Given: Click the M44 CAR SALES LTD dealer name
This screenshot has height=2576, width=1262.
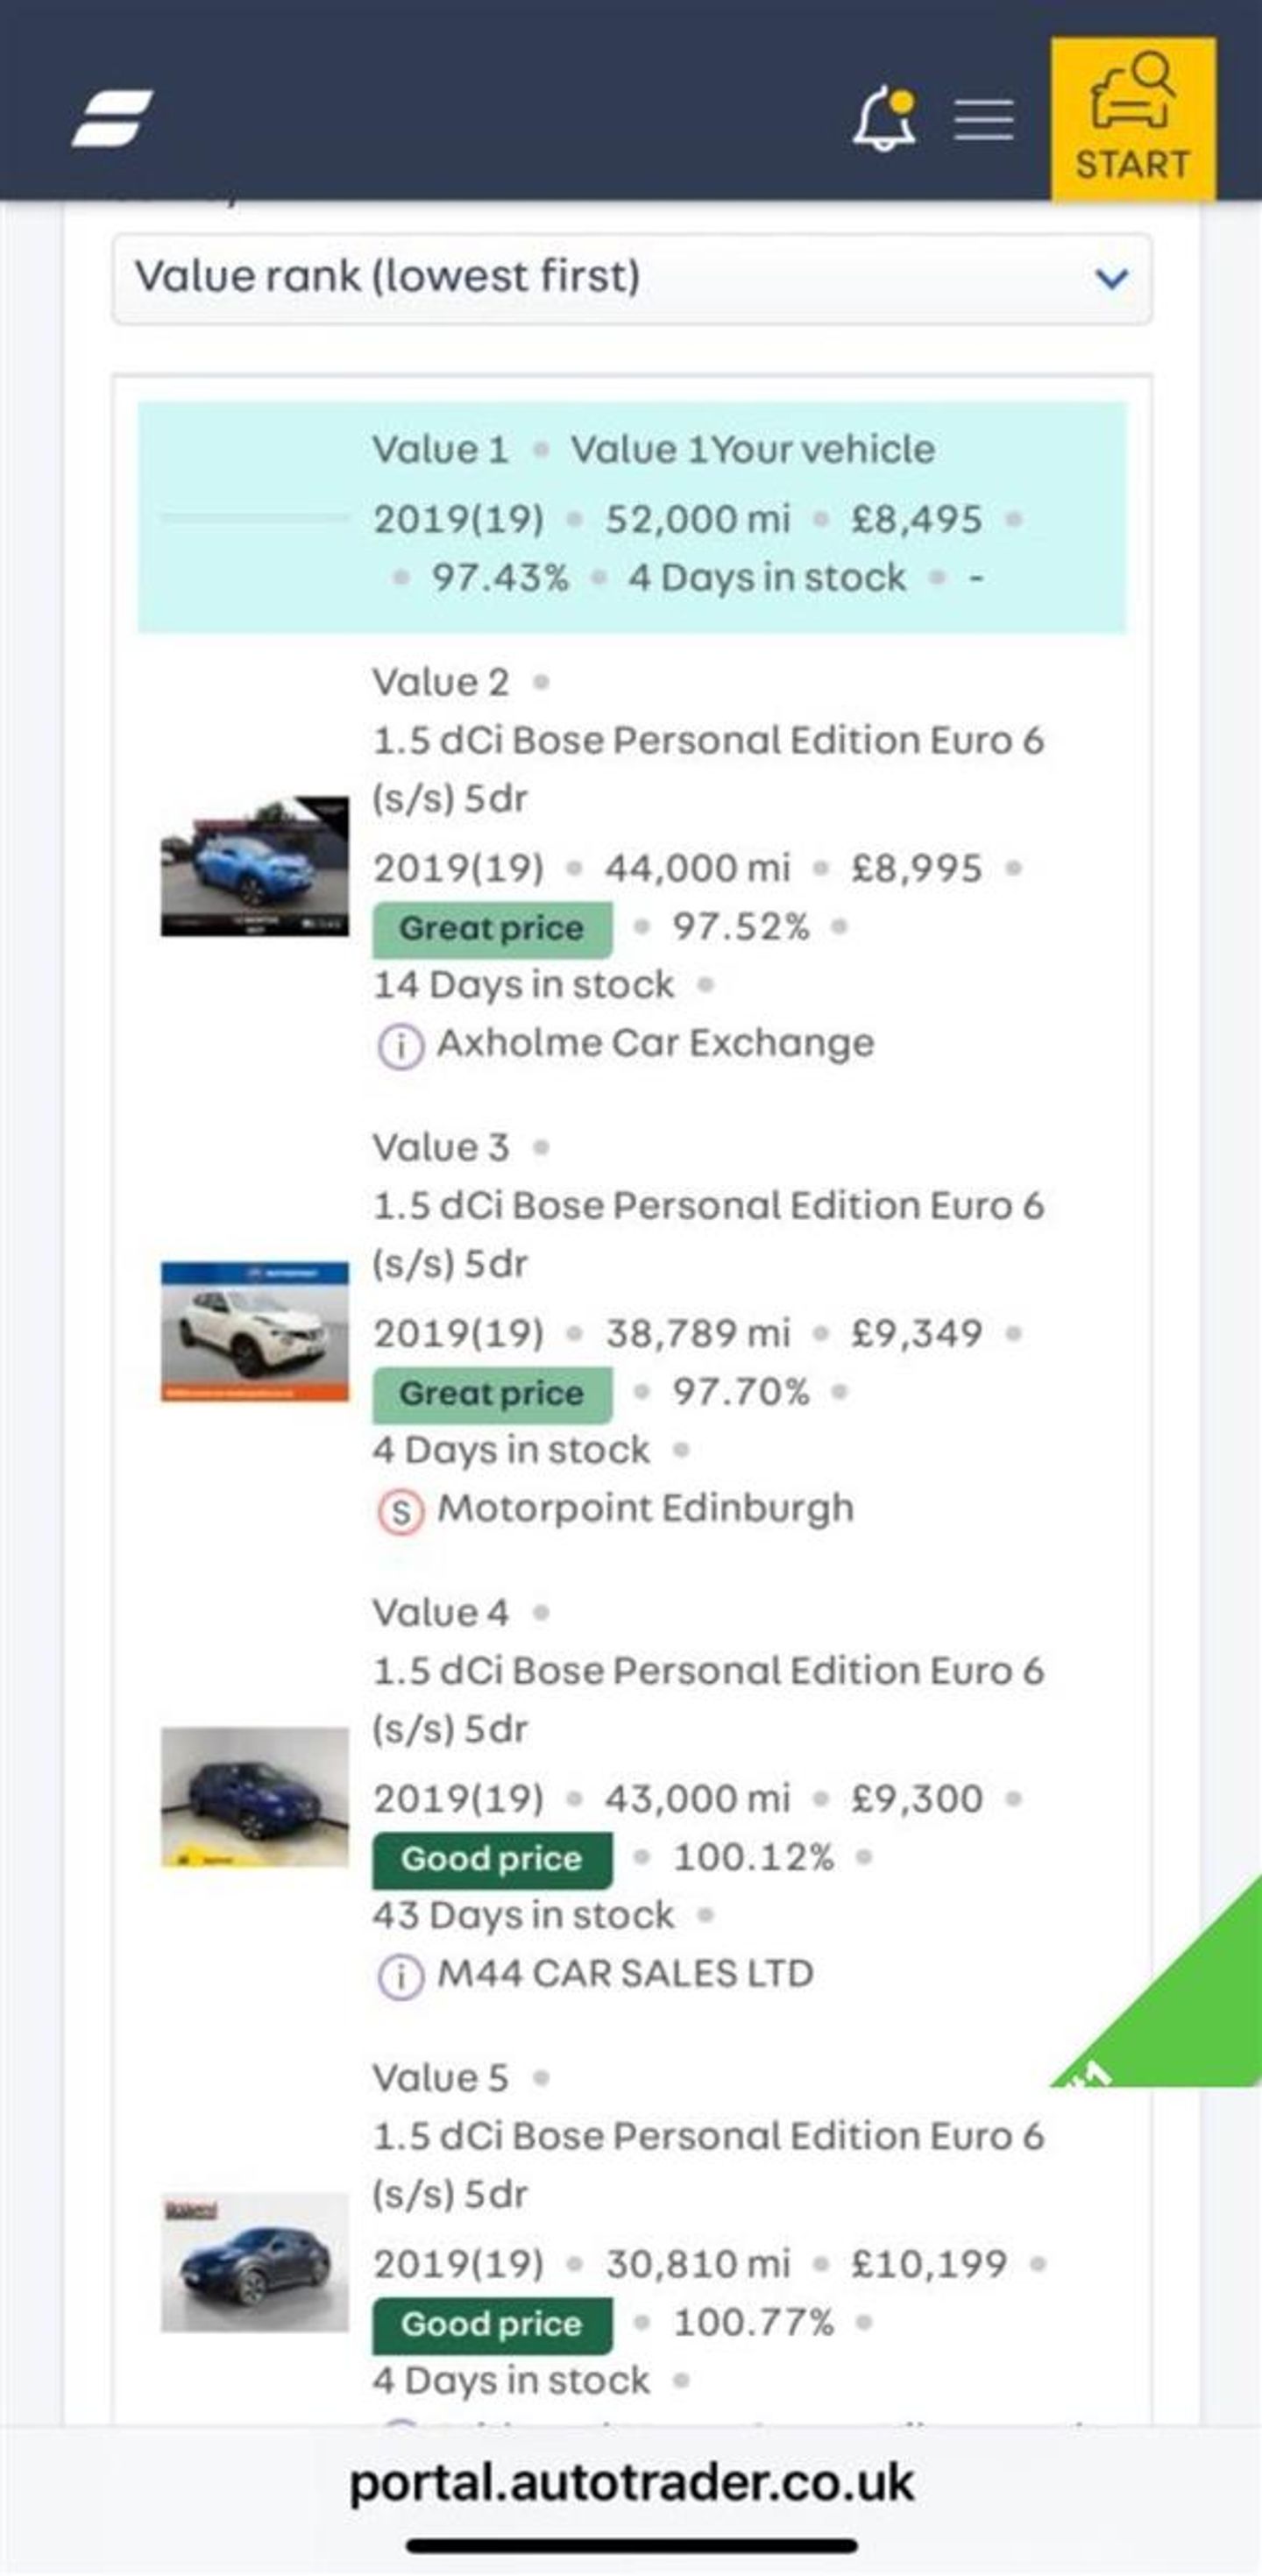Looking at the screenshot, I should point(625,1973).
